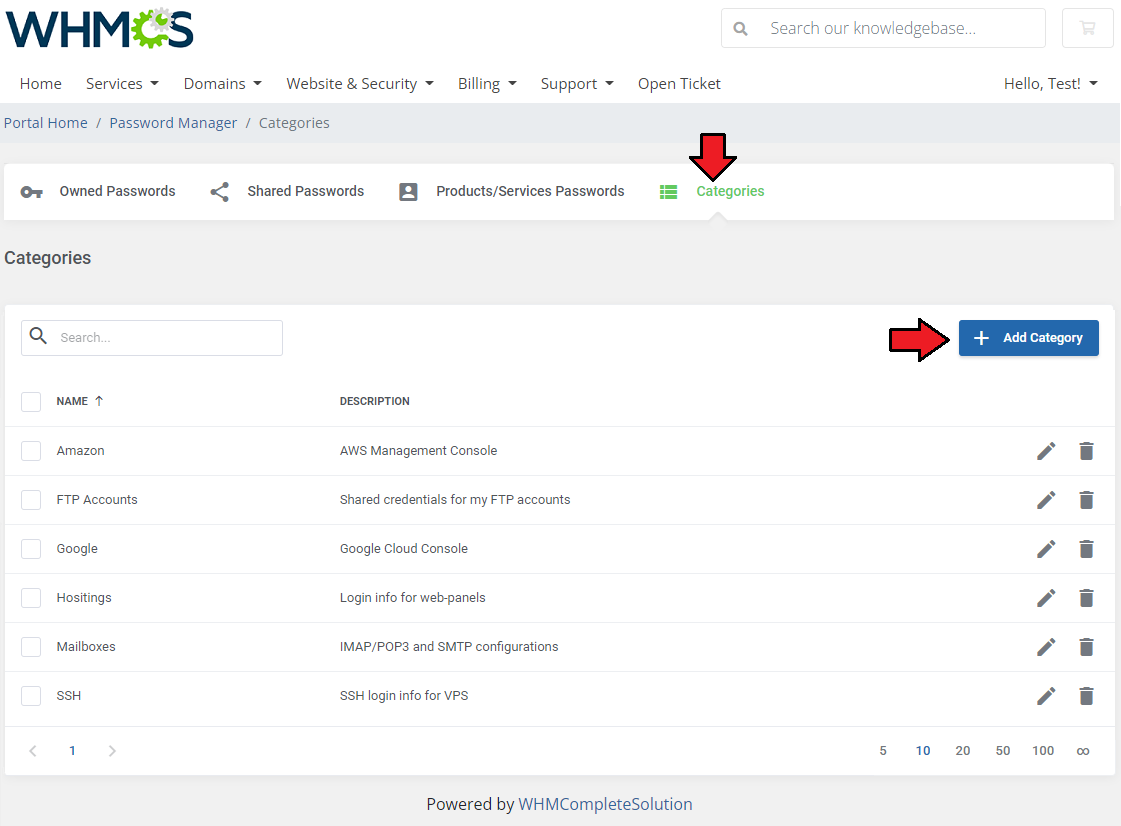Select the Google row checkbox
1121x826 pixels.
pos(31,549)
